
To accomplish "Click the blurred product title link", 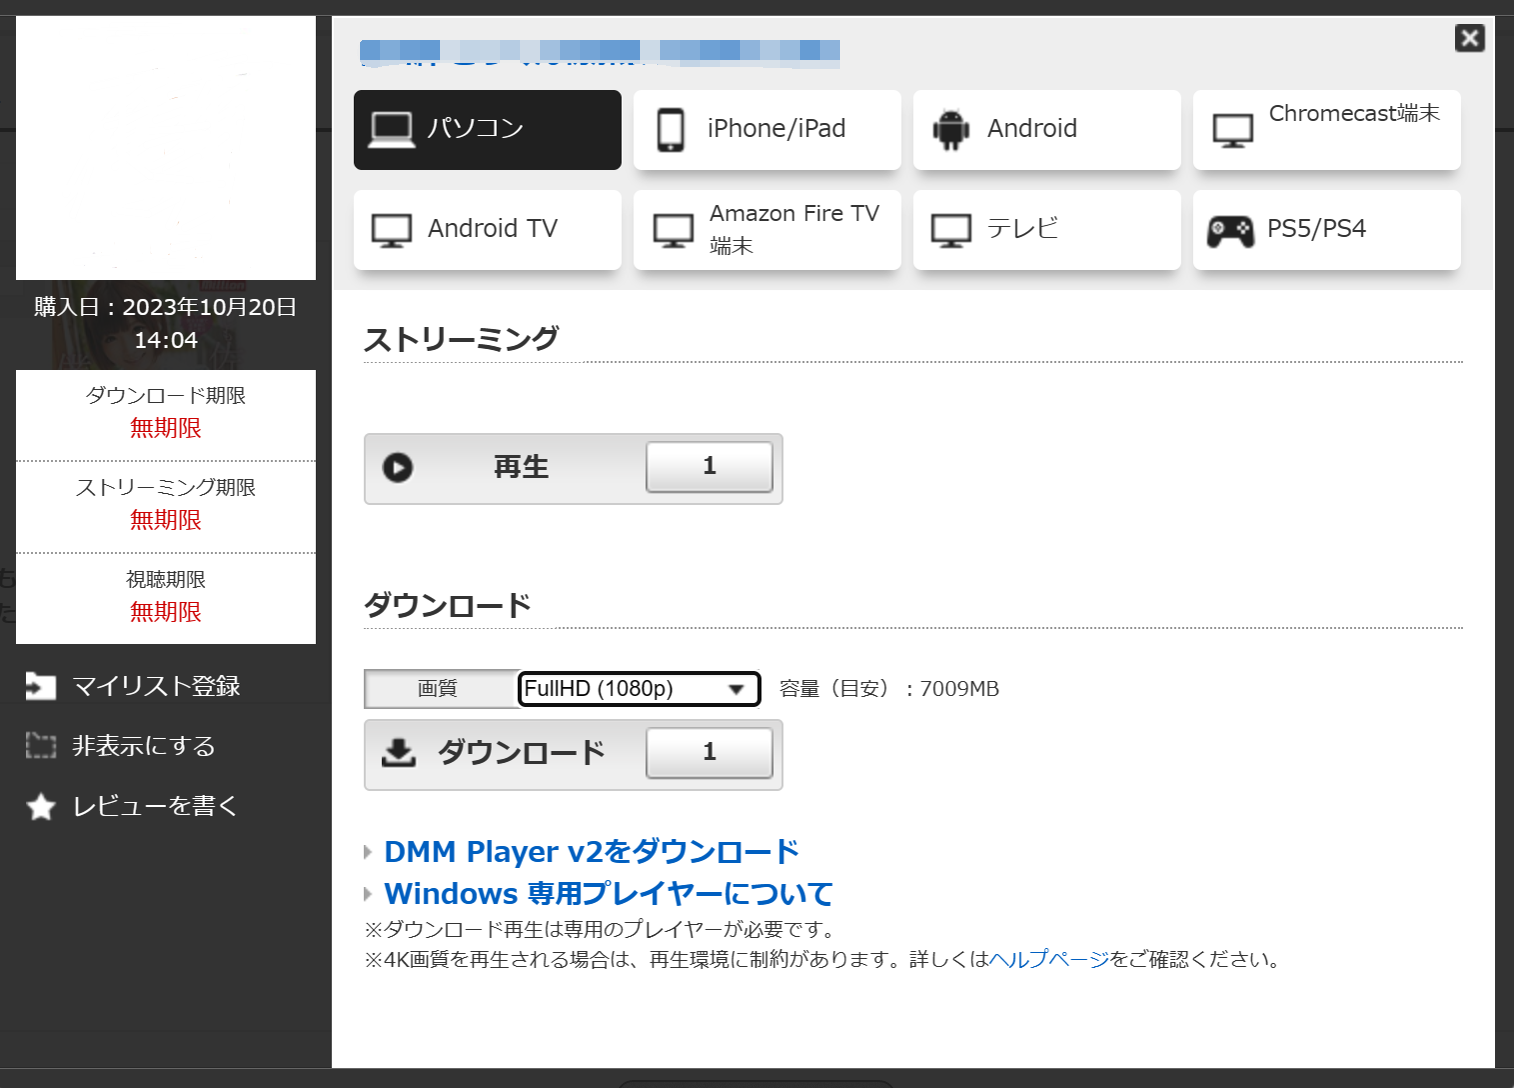I will tap(600, 52).
